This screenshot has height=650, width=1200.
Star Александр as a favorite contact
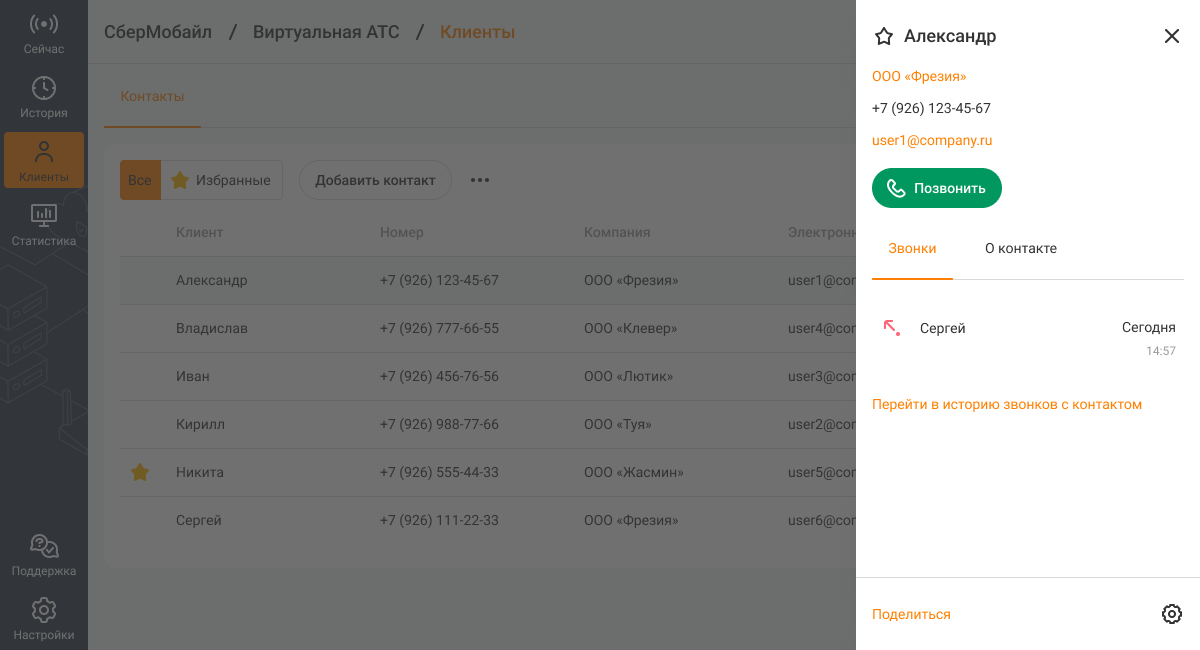point(883,37)
